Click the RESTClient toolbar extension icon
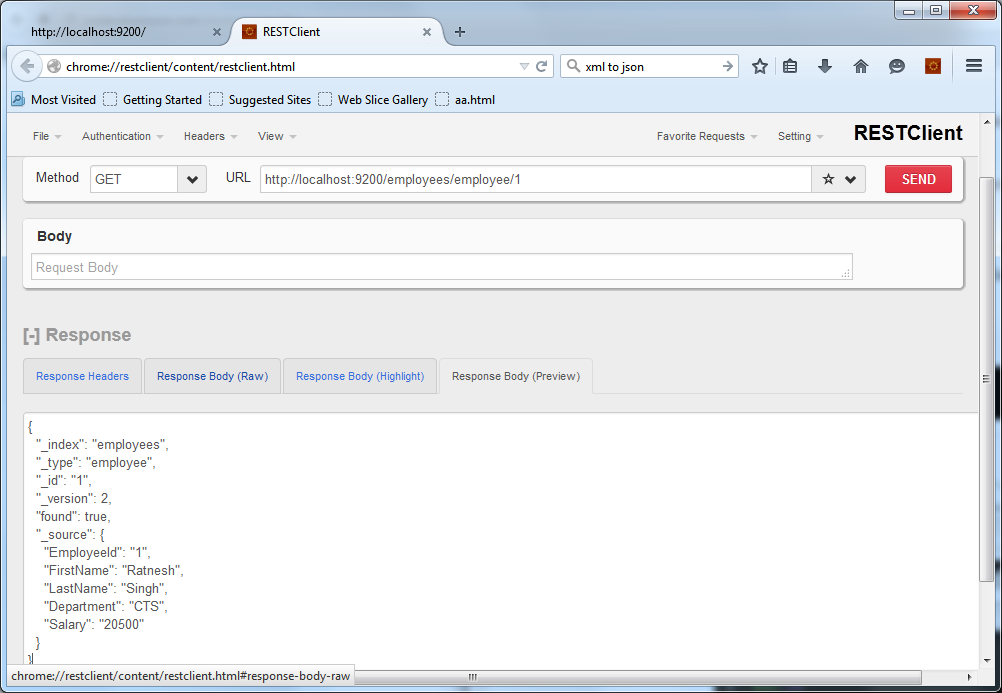This screenshot has height=693, width=1002. (933, 66)
